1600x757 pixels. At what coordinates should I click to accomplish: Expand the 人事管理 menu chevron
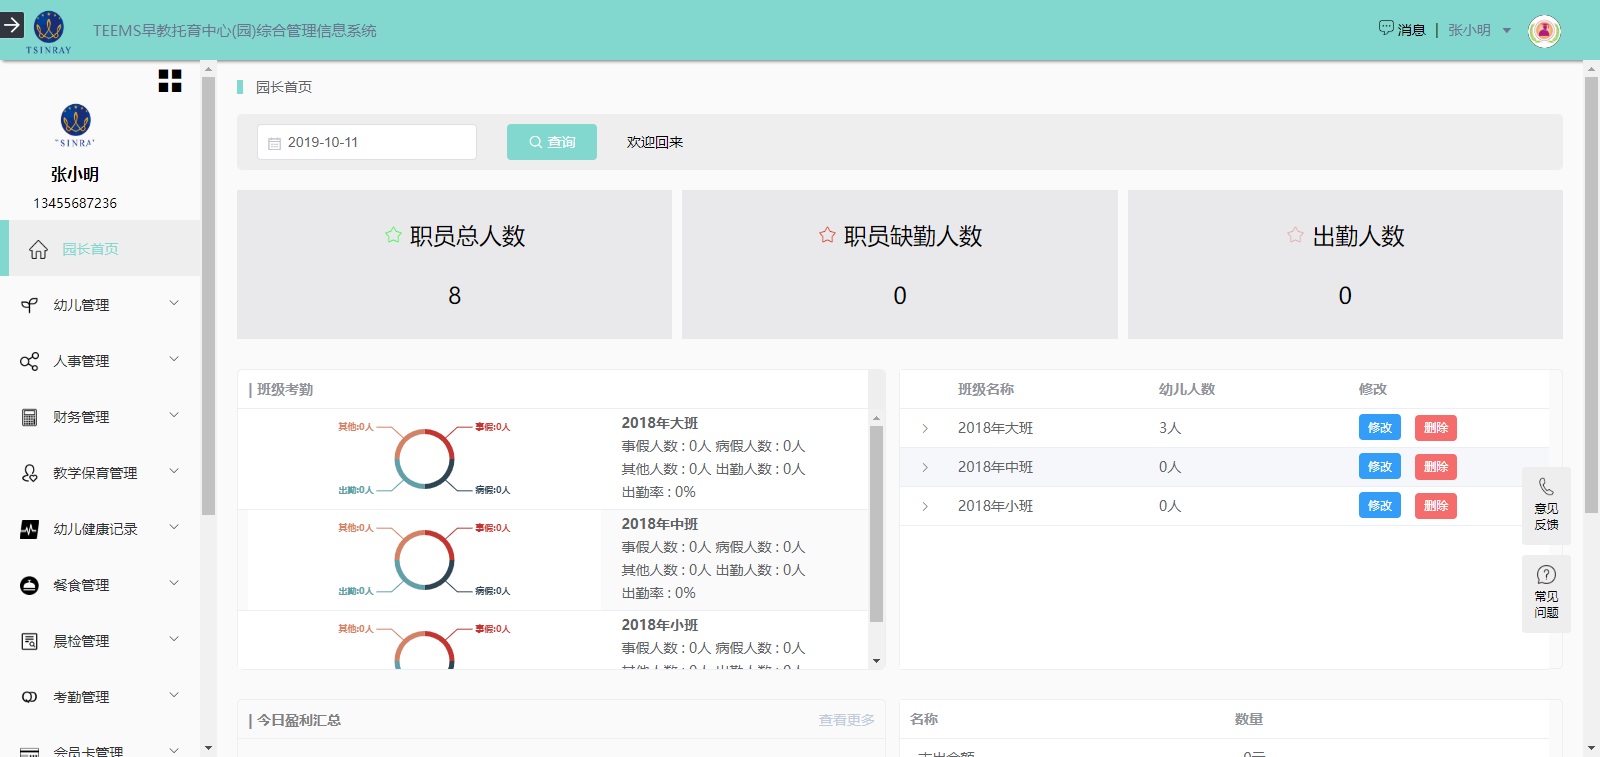pos(174,359)
